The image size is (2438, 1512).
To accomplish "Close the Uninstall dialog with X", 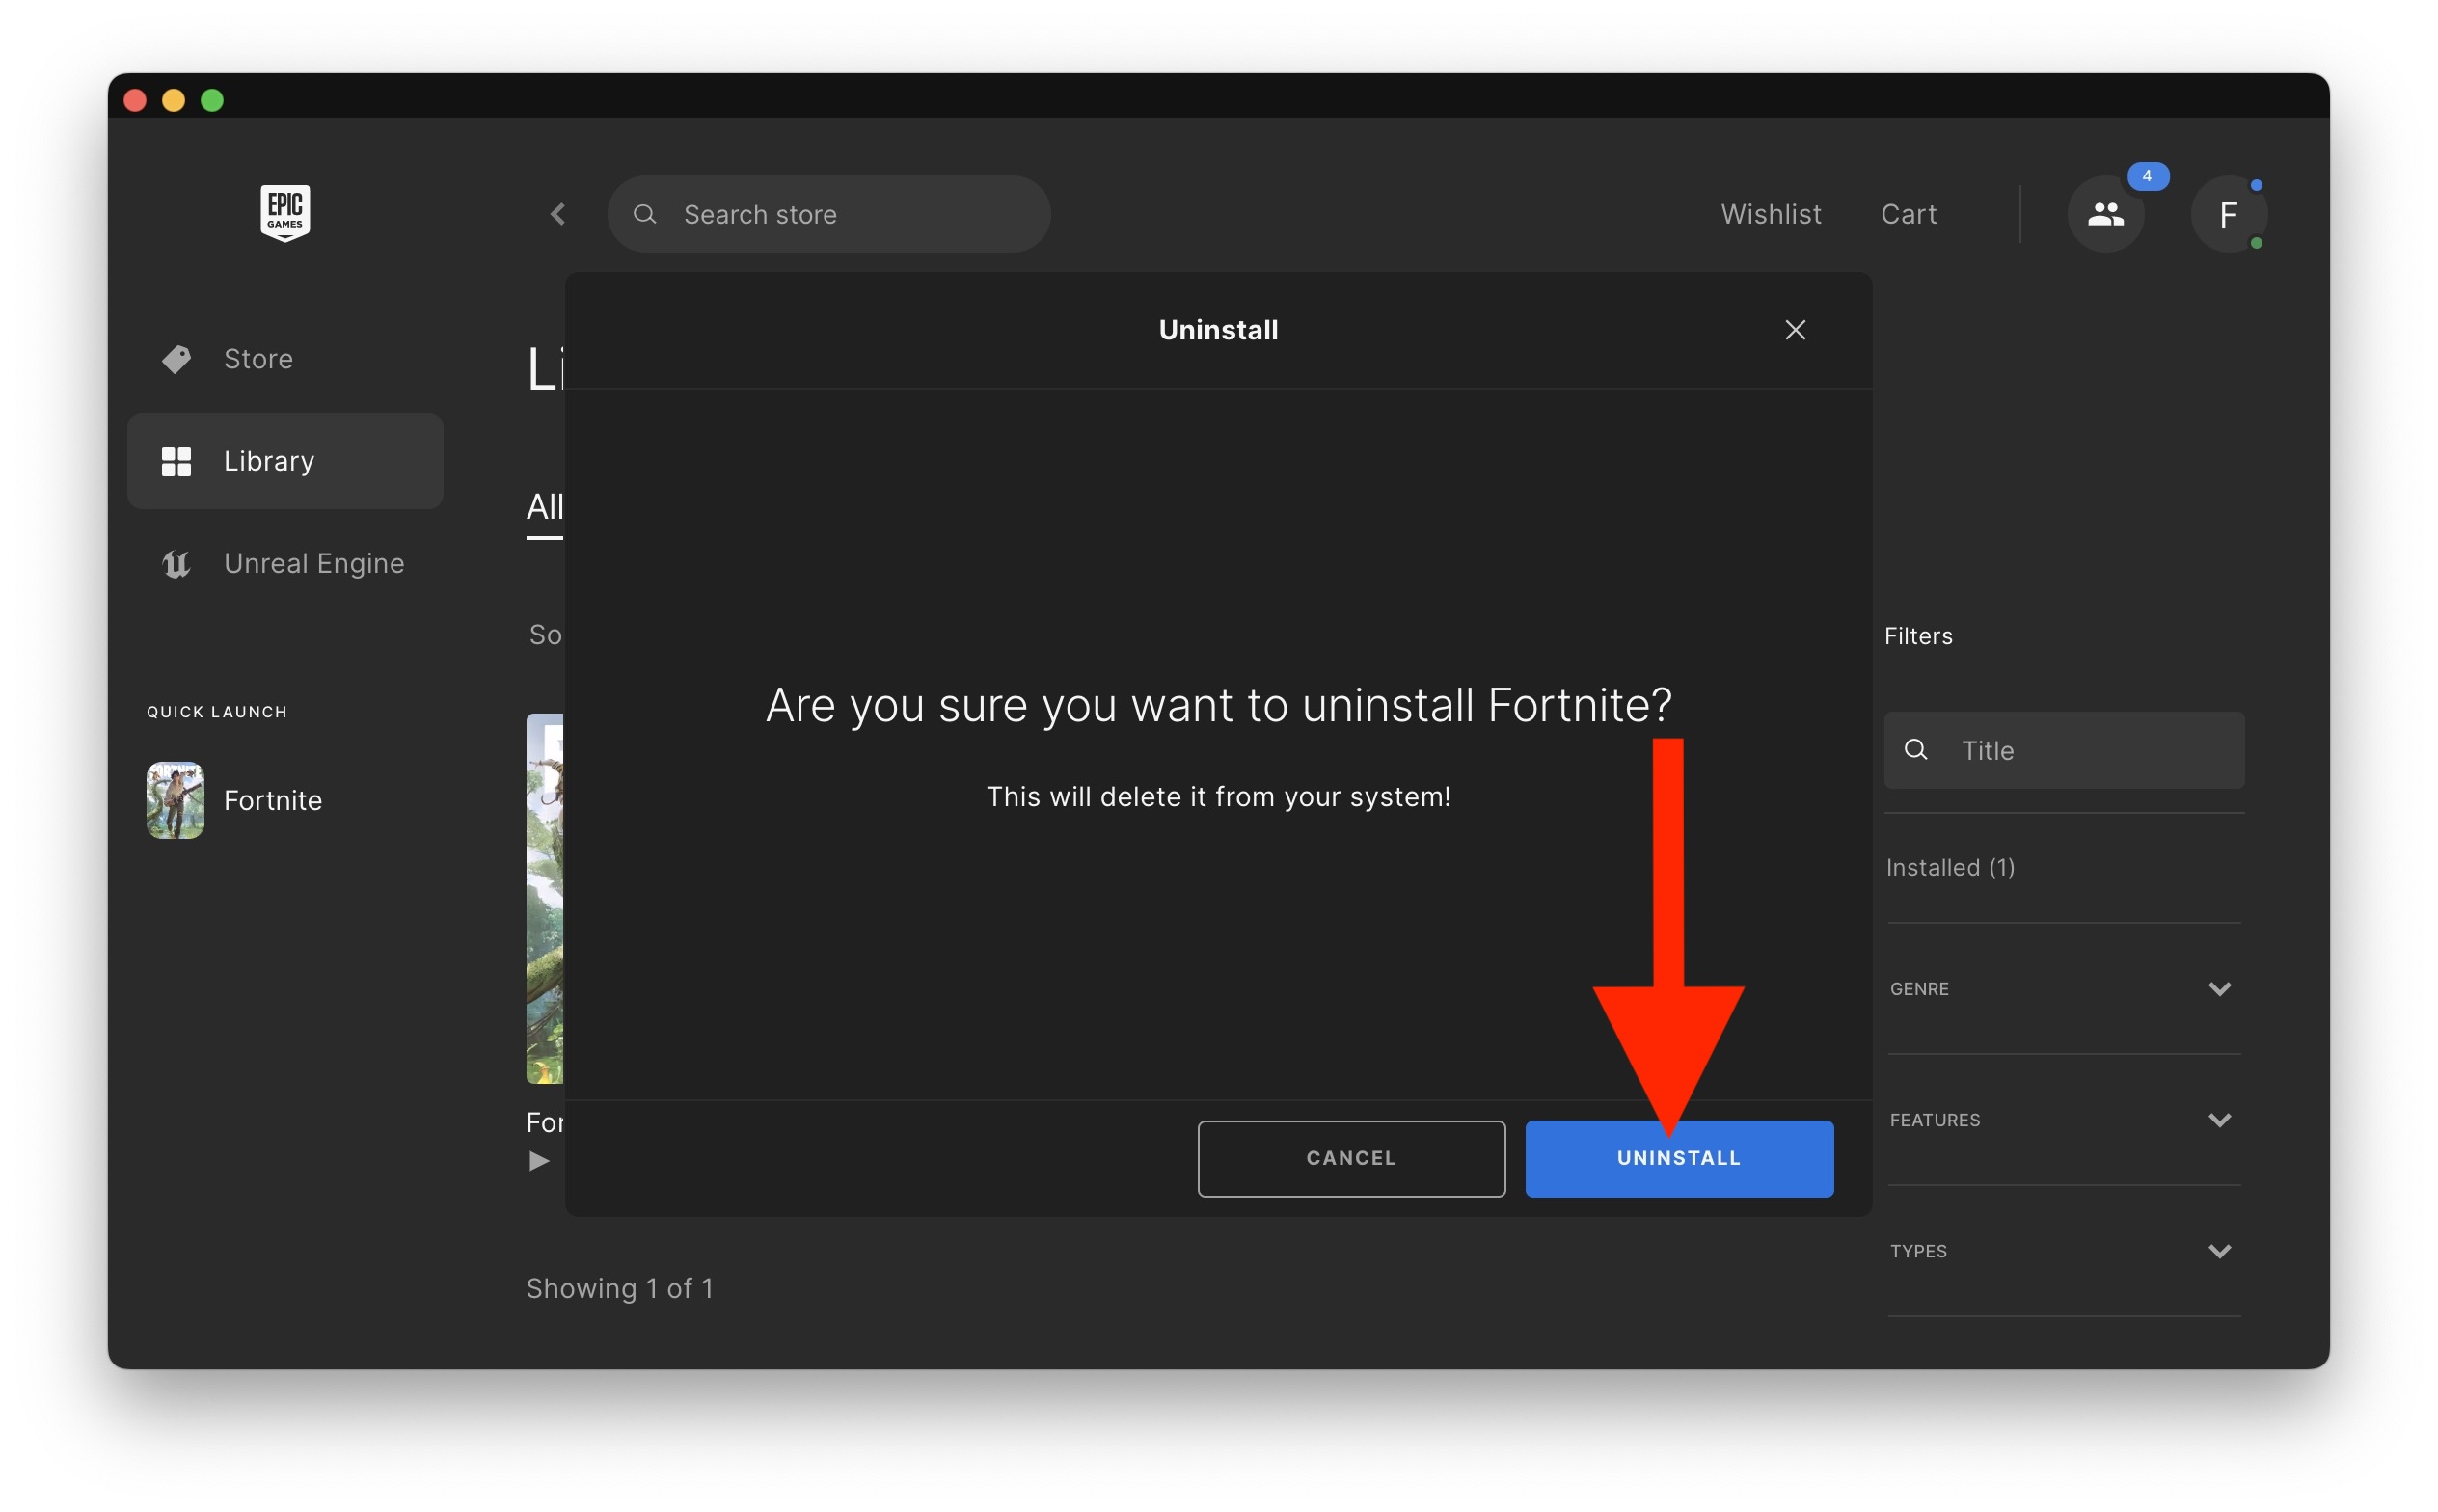I will 1795,330.
